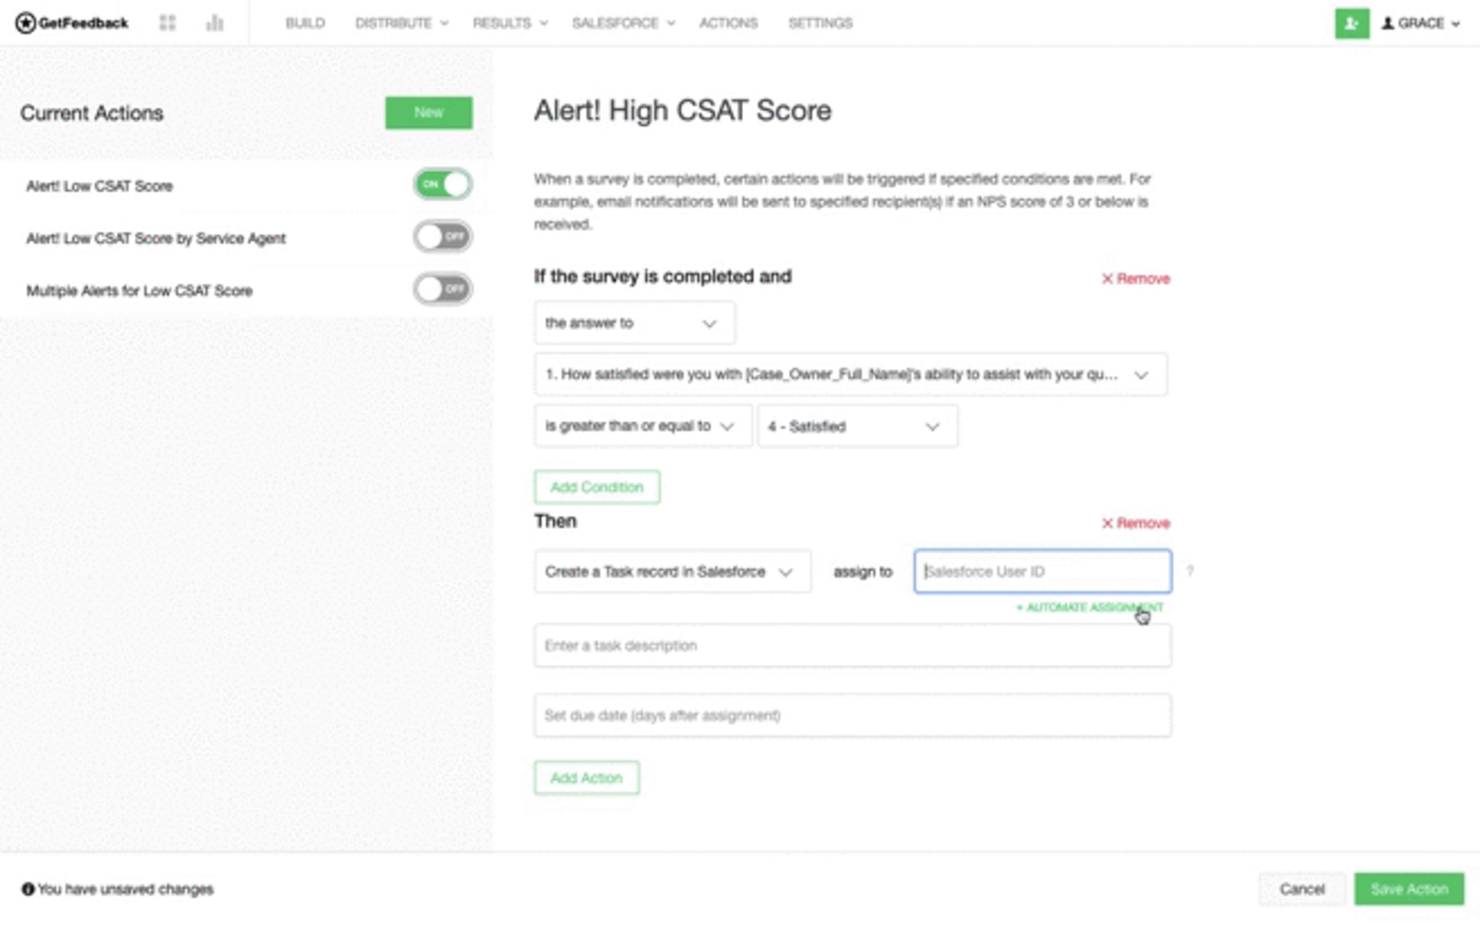Open the SALESFORCE menu
Viewport: 1480px width, 925px height.
click(623, 23)
